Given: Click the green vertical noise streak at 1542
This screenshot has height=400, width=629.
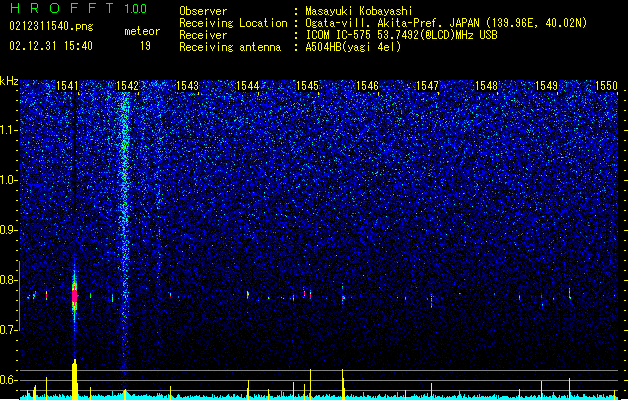Looking at the screenshot, I should coord(125,233).
